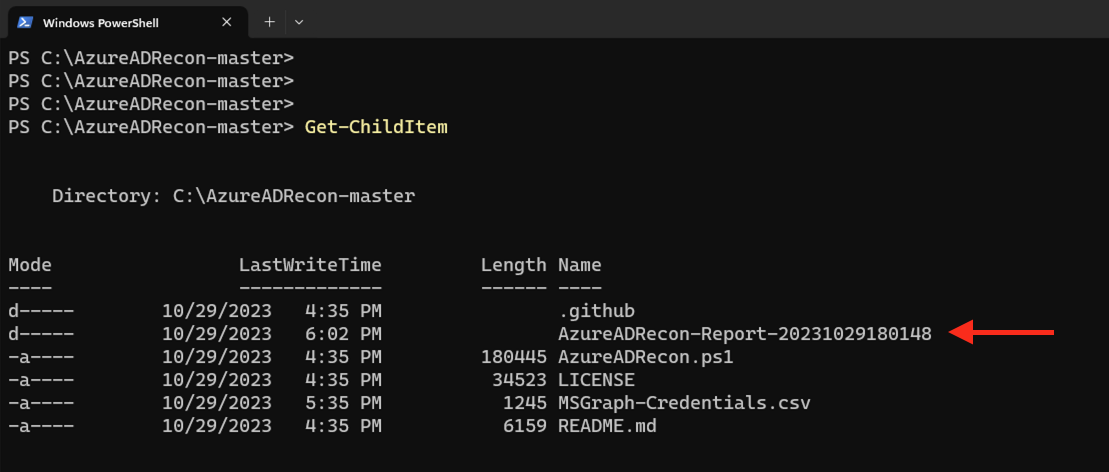Screen dimensions: 1109x472
Task: Click the Get-ChildItem command text
Action: [x=376, y=127]
